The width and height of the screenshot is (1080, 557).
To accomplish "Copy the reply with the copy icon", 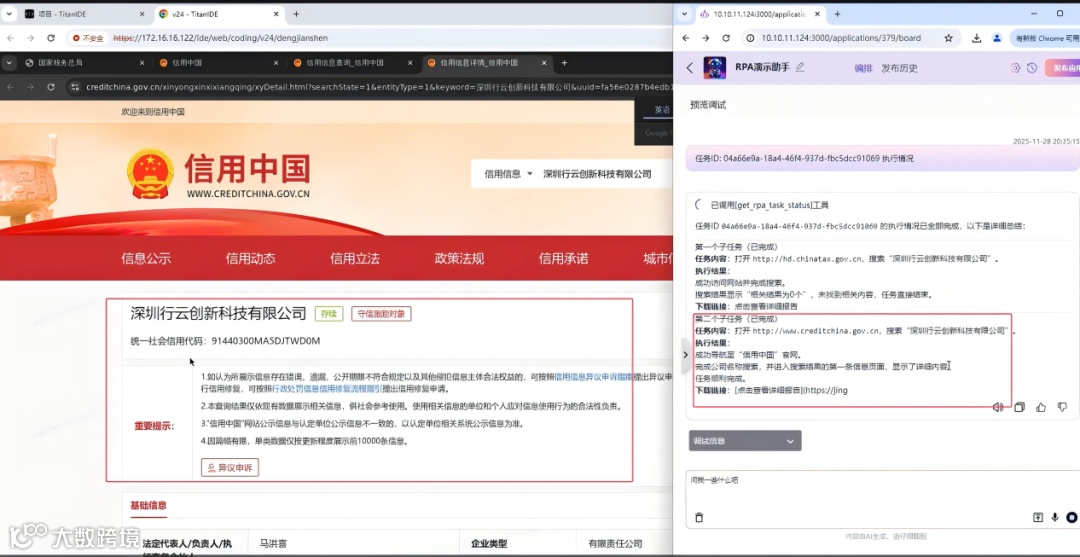I will [1019, 407].
